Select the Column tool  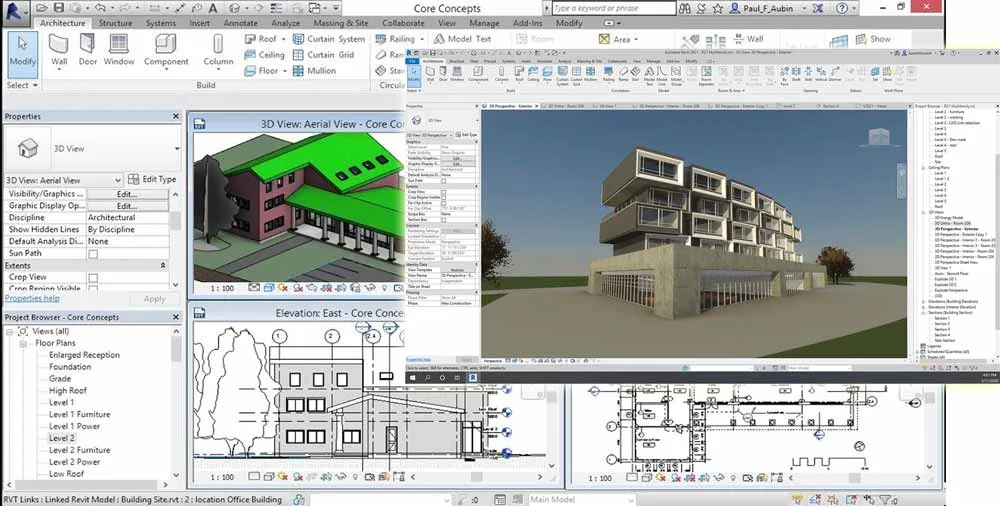(x=219, y=50)
